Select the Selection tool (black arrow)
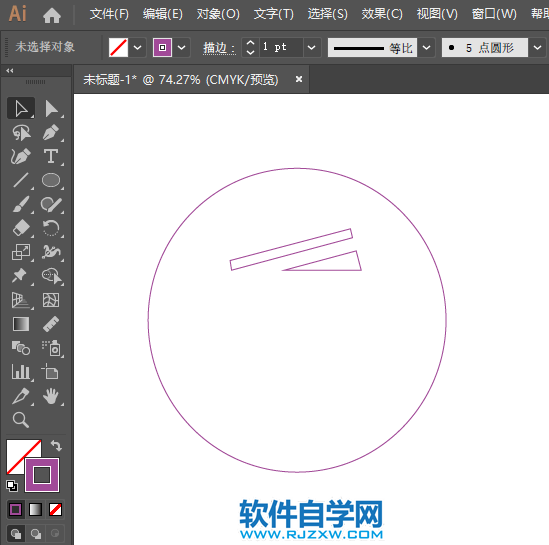This screenshot has width=549, height=545. point(21,109)
